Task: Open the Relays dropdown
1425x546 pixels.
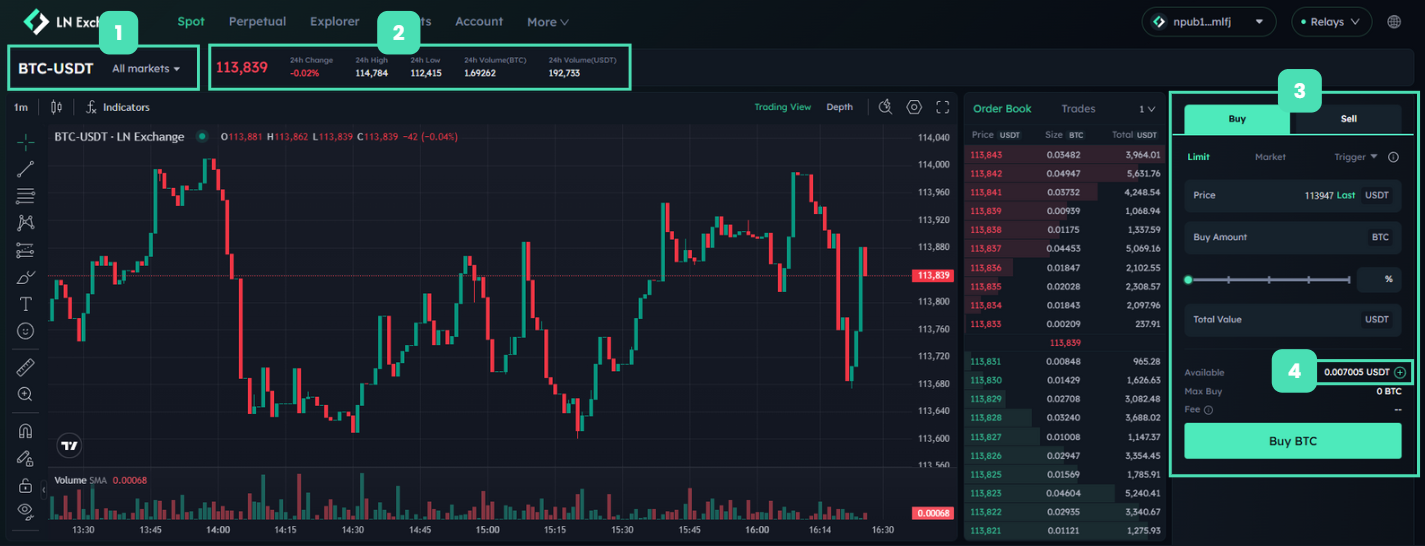Action: pyautogui.click(x=1333, y=21)
